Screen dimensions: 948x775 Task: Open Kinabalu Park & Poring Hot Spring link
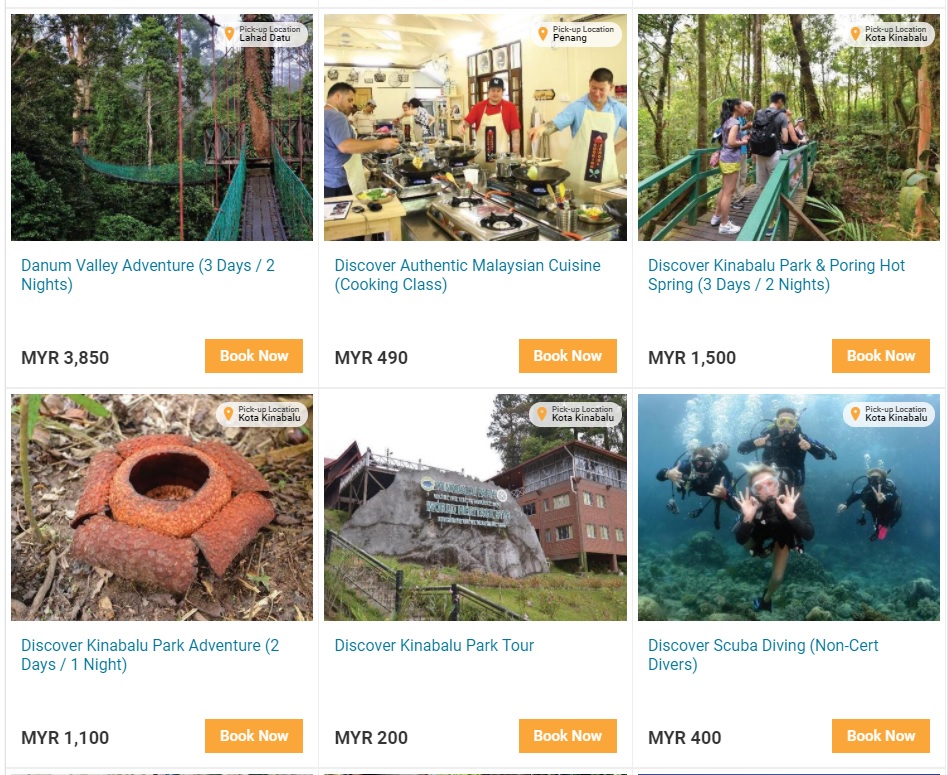tap(776, 275)
